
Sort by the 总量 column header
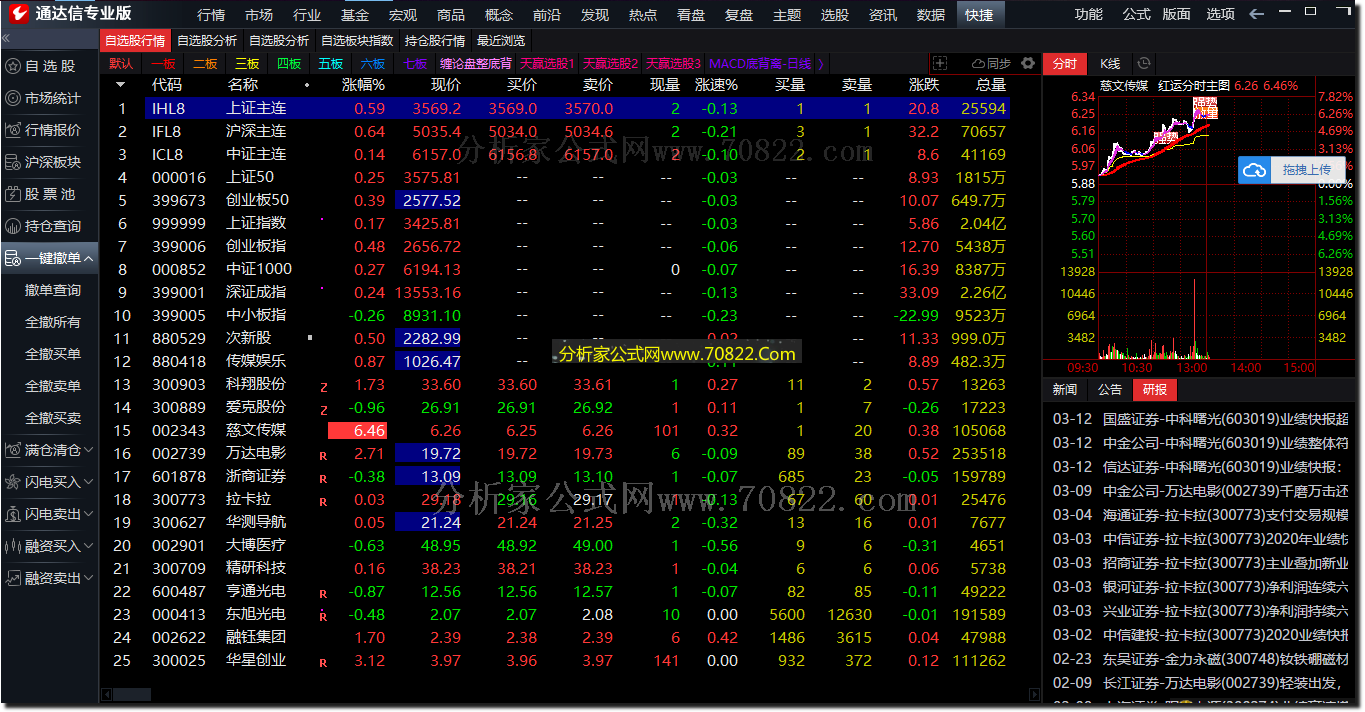coord(990,85)
